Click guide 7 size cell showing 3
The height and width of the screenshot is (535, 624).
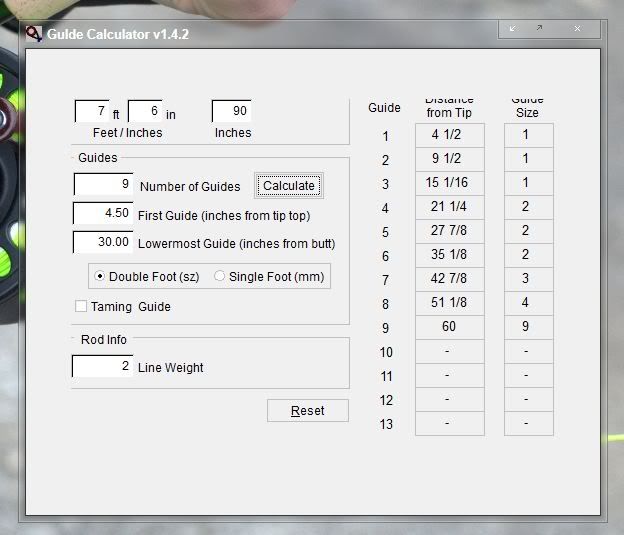[528, 279]
